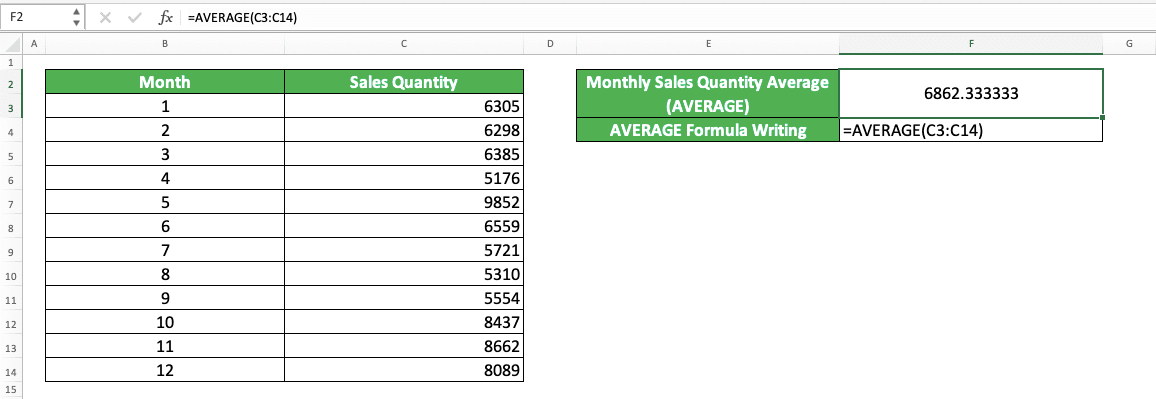This screenshot has height=399, width=1156.
Task: Select row 7 header
Action: click(11, 202)
